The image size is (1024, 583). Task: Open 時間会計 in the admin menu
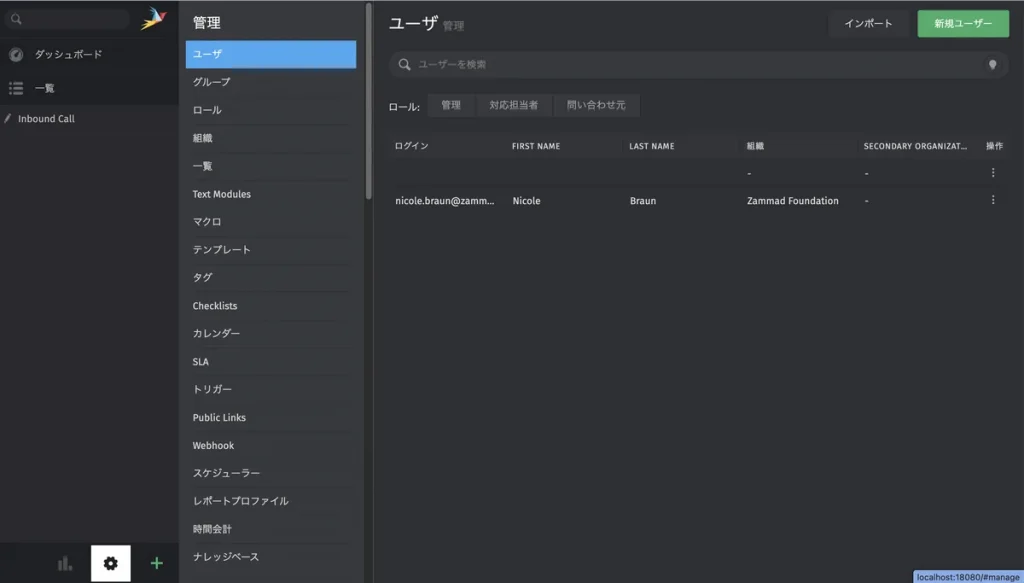(270, 529)
